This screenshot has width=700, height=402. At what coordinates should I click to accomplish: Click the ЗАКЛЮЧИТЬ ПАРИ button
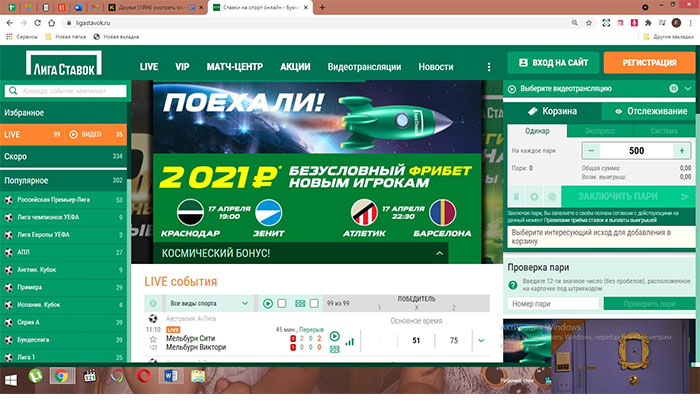point(627,197)
